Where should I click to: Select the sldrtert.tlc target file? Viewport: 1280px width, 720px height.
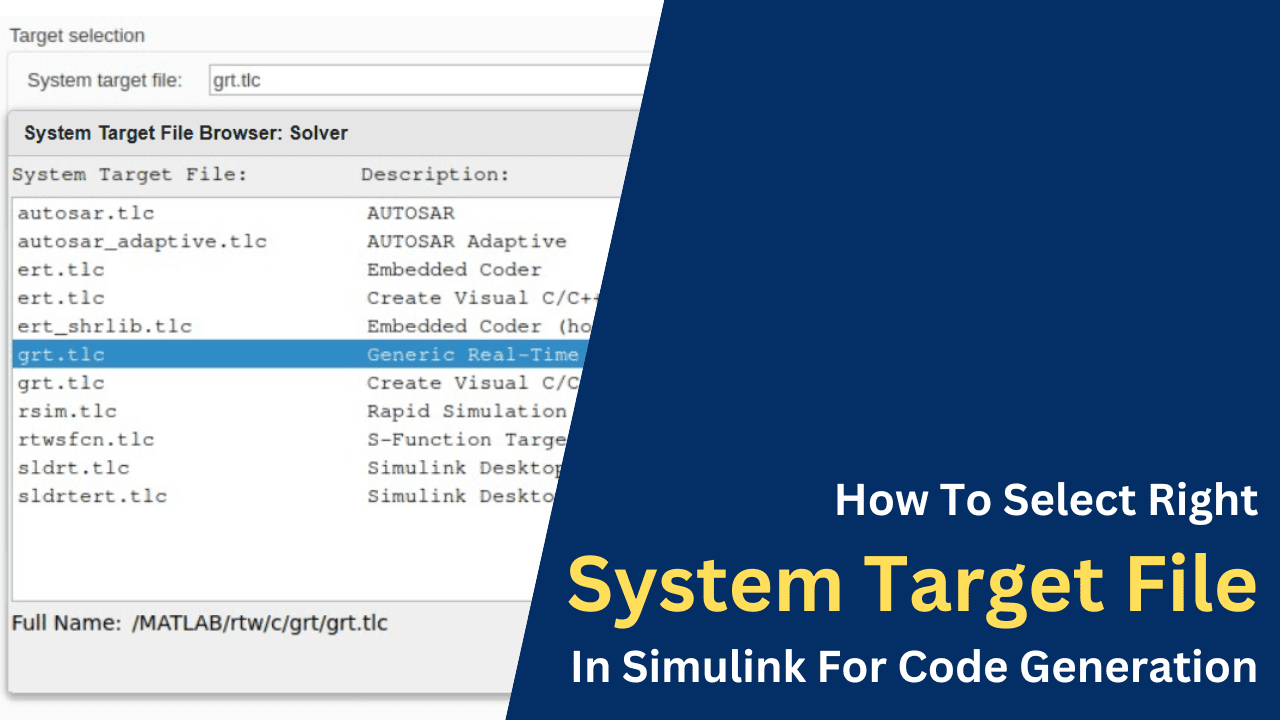[92, 495]
